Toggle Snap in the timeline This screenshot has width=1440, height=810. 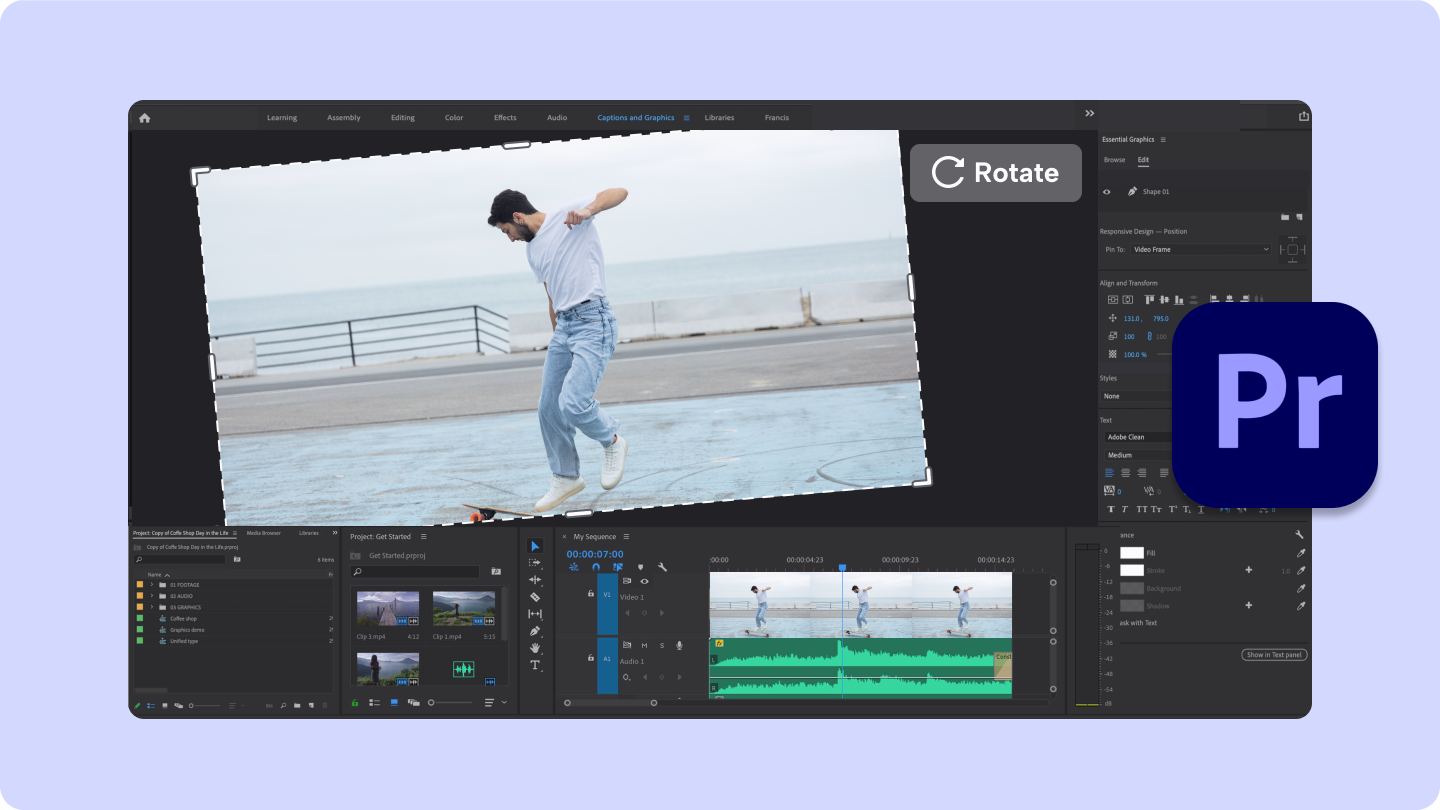point(596,565)
